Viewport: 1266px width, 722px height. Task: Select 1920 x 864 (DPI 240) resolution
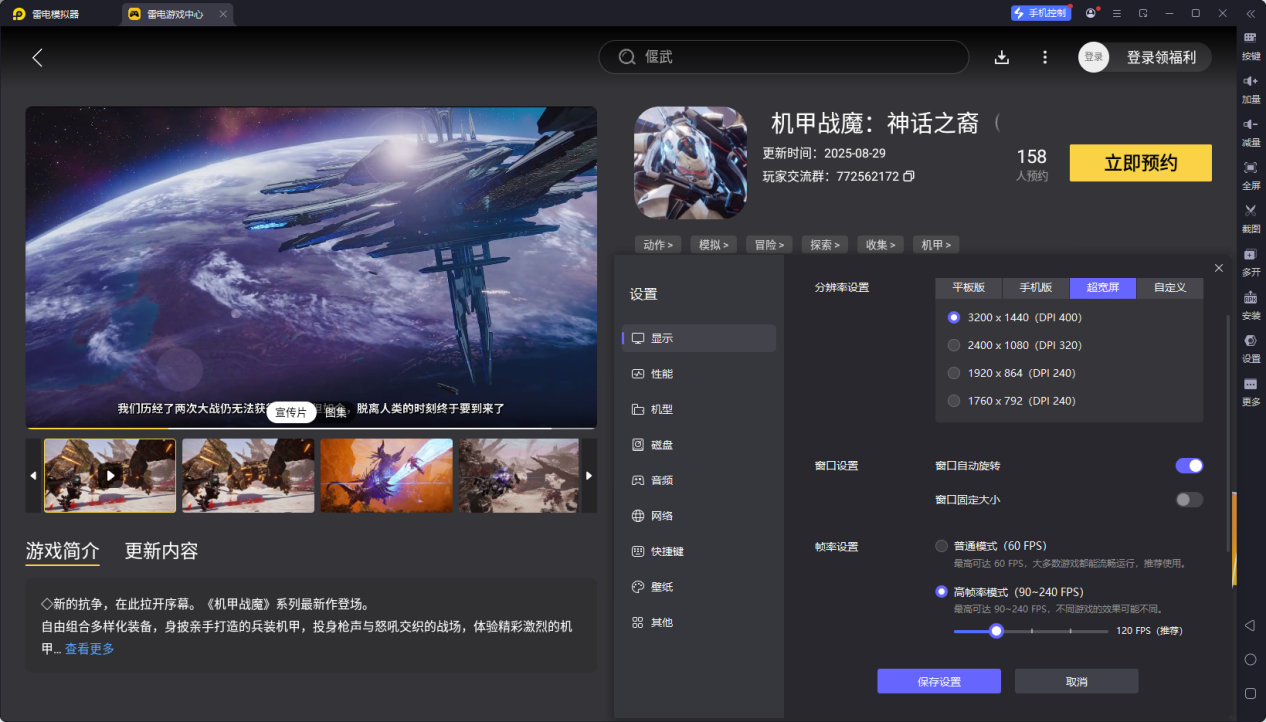coord(1011,373)
